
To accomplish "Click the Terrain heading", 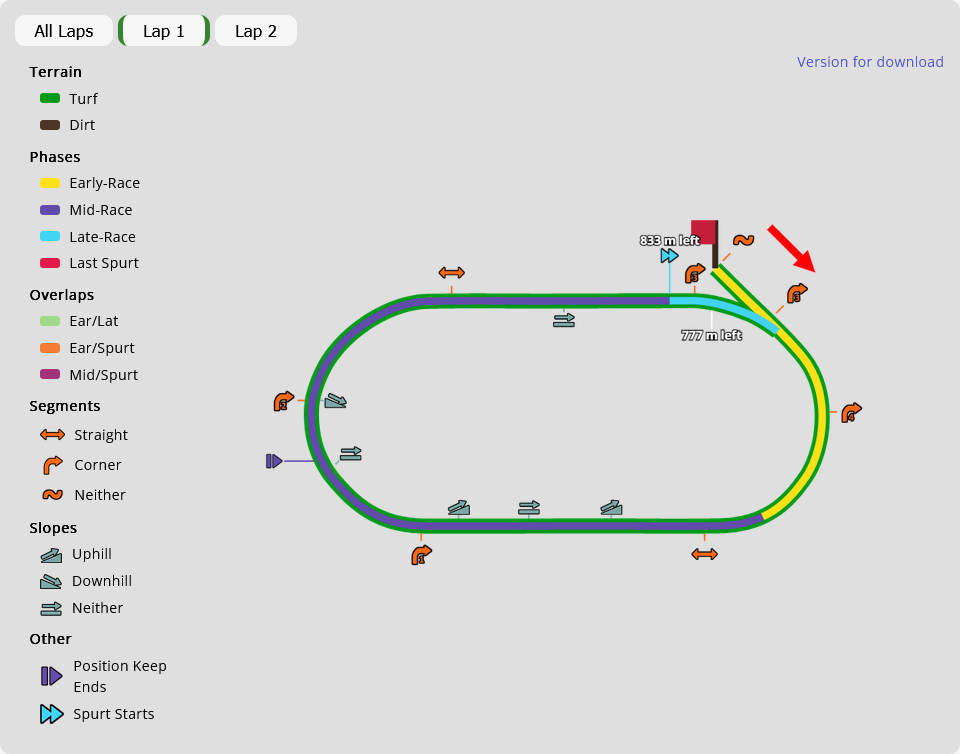I will click(x=56, y=72).
